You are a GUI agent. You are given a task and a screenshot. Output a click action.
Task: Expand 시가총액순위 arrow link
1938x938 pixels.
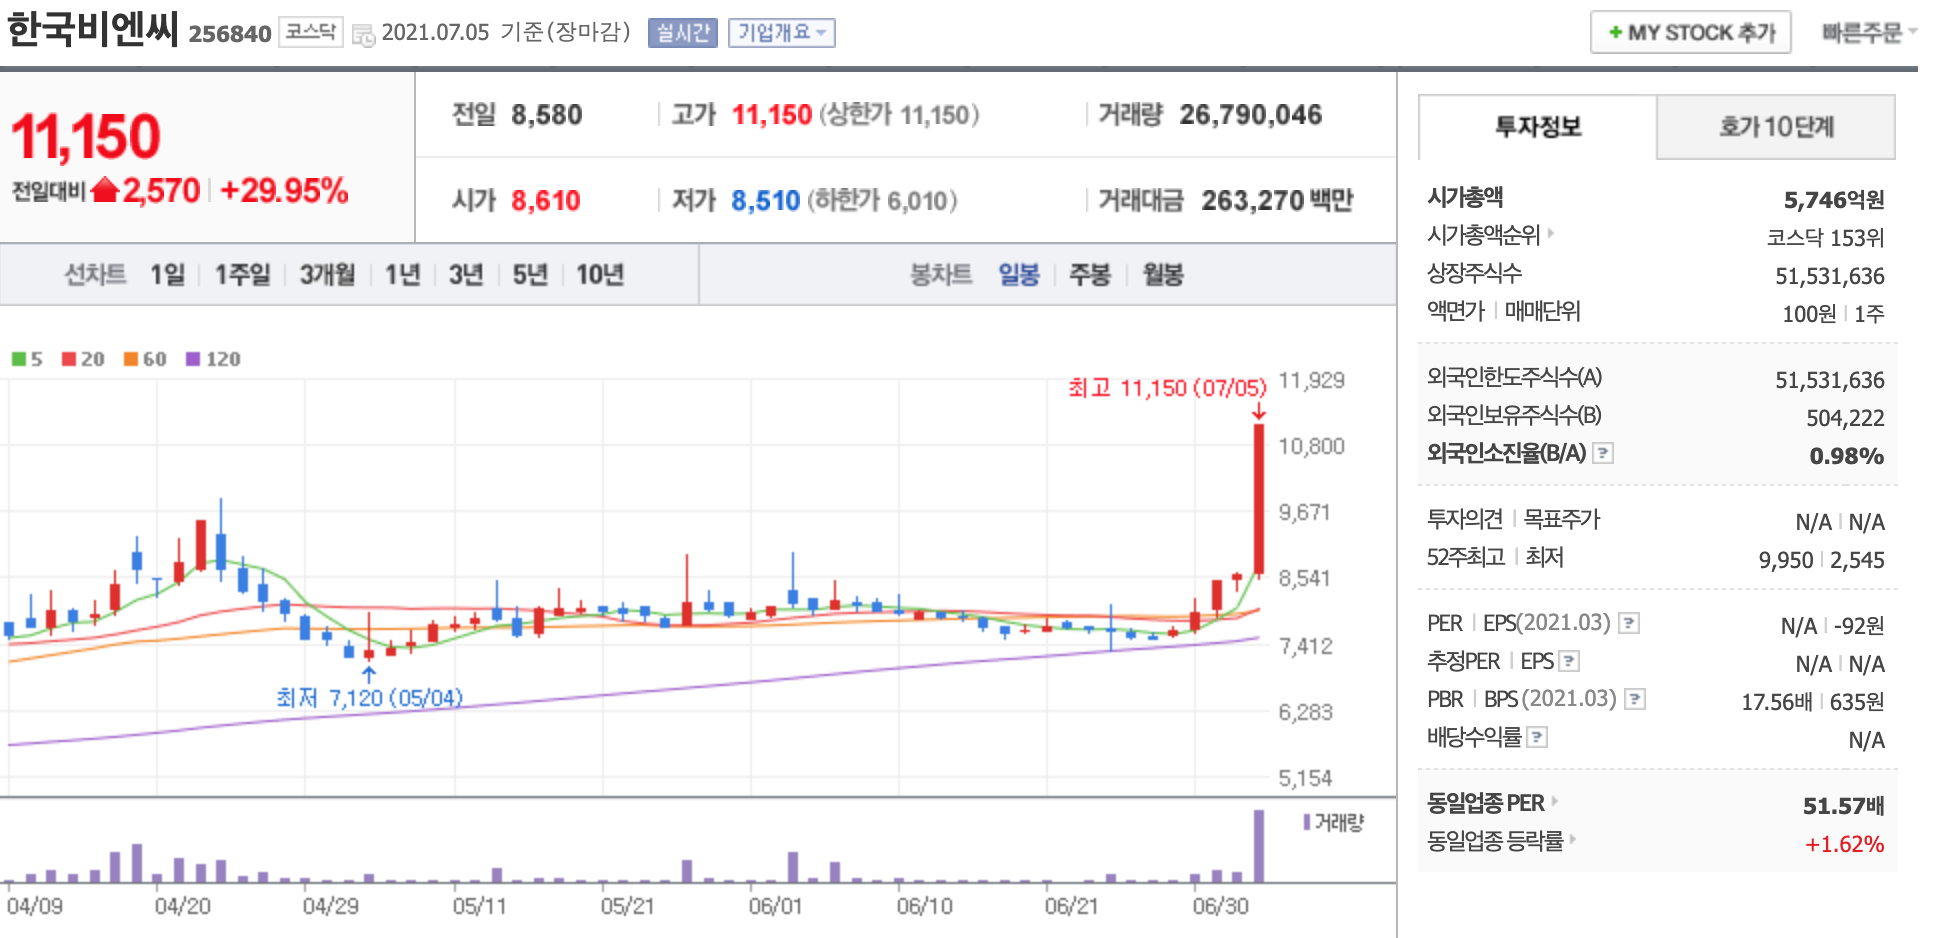click(1551, 233)
